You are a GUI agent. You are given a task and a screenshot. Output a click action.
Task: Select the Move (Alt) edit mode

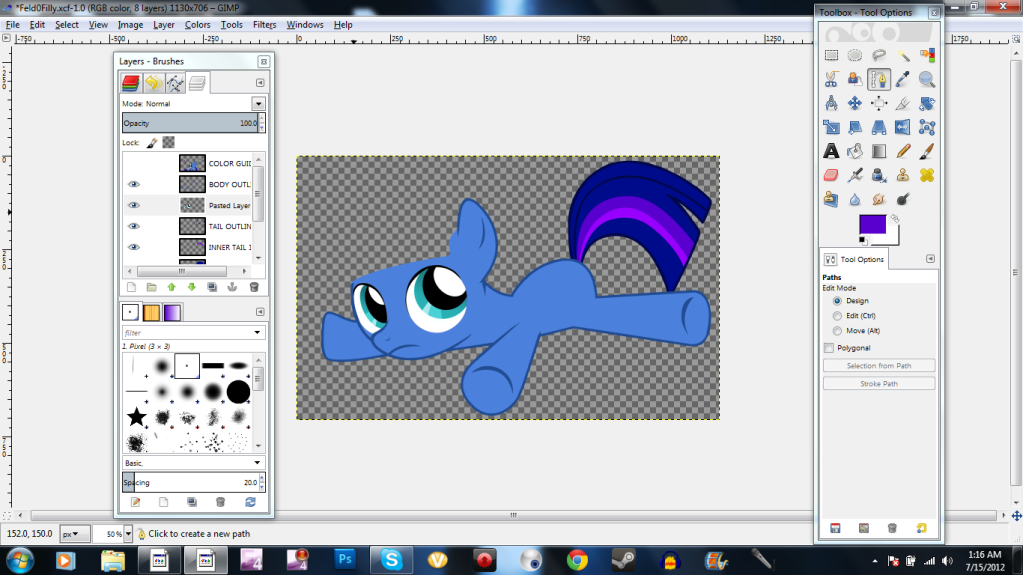(837, 331)
